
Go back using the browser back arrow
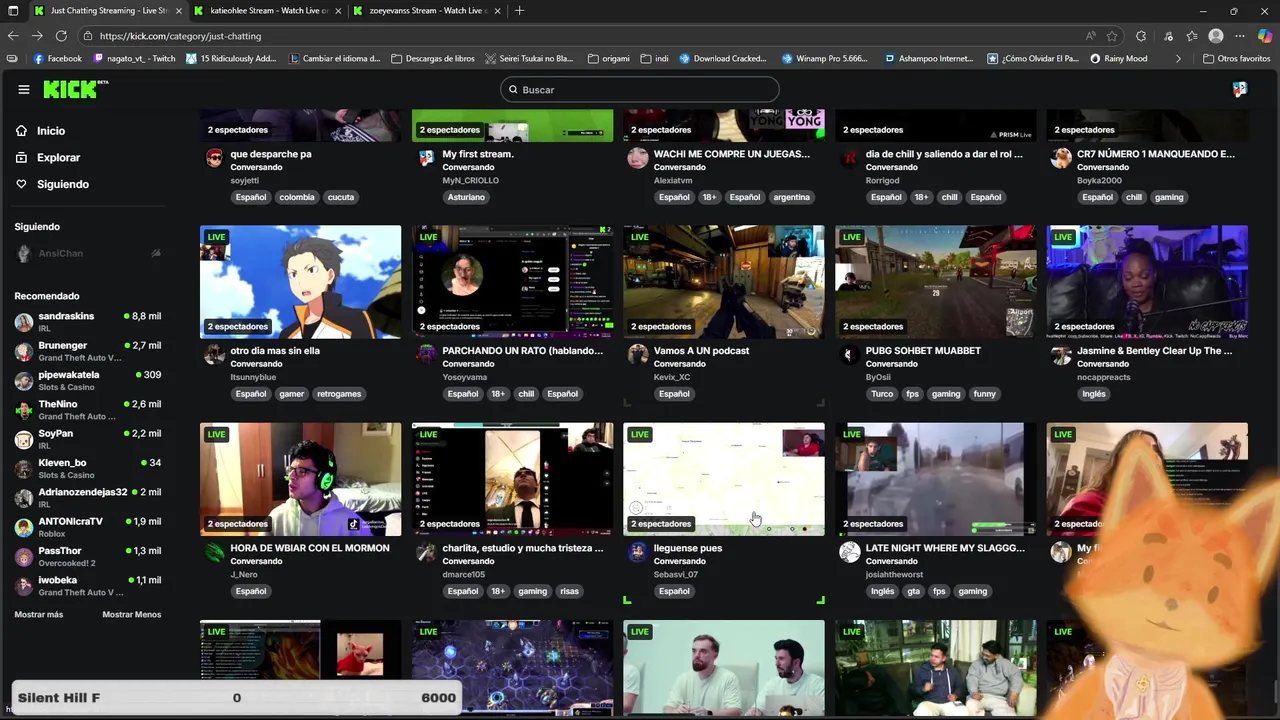(13, 36)
